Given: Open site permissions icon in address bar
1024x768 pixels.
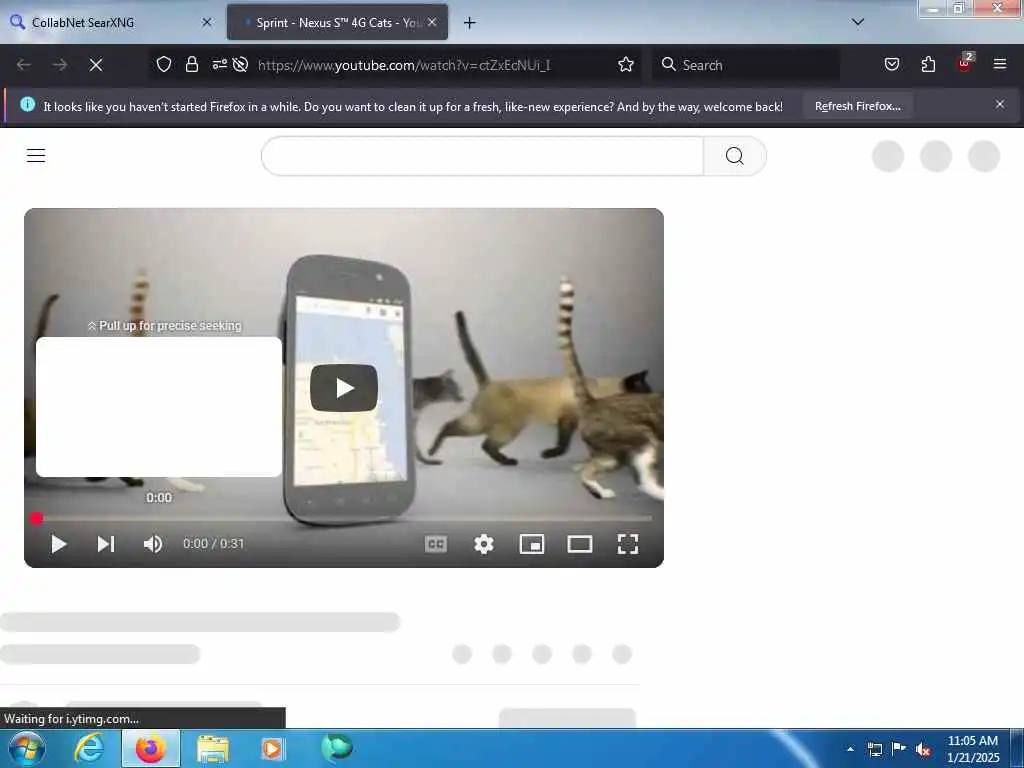Looking at the screenshot, I should point(219,64).
